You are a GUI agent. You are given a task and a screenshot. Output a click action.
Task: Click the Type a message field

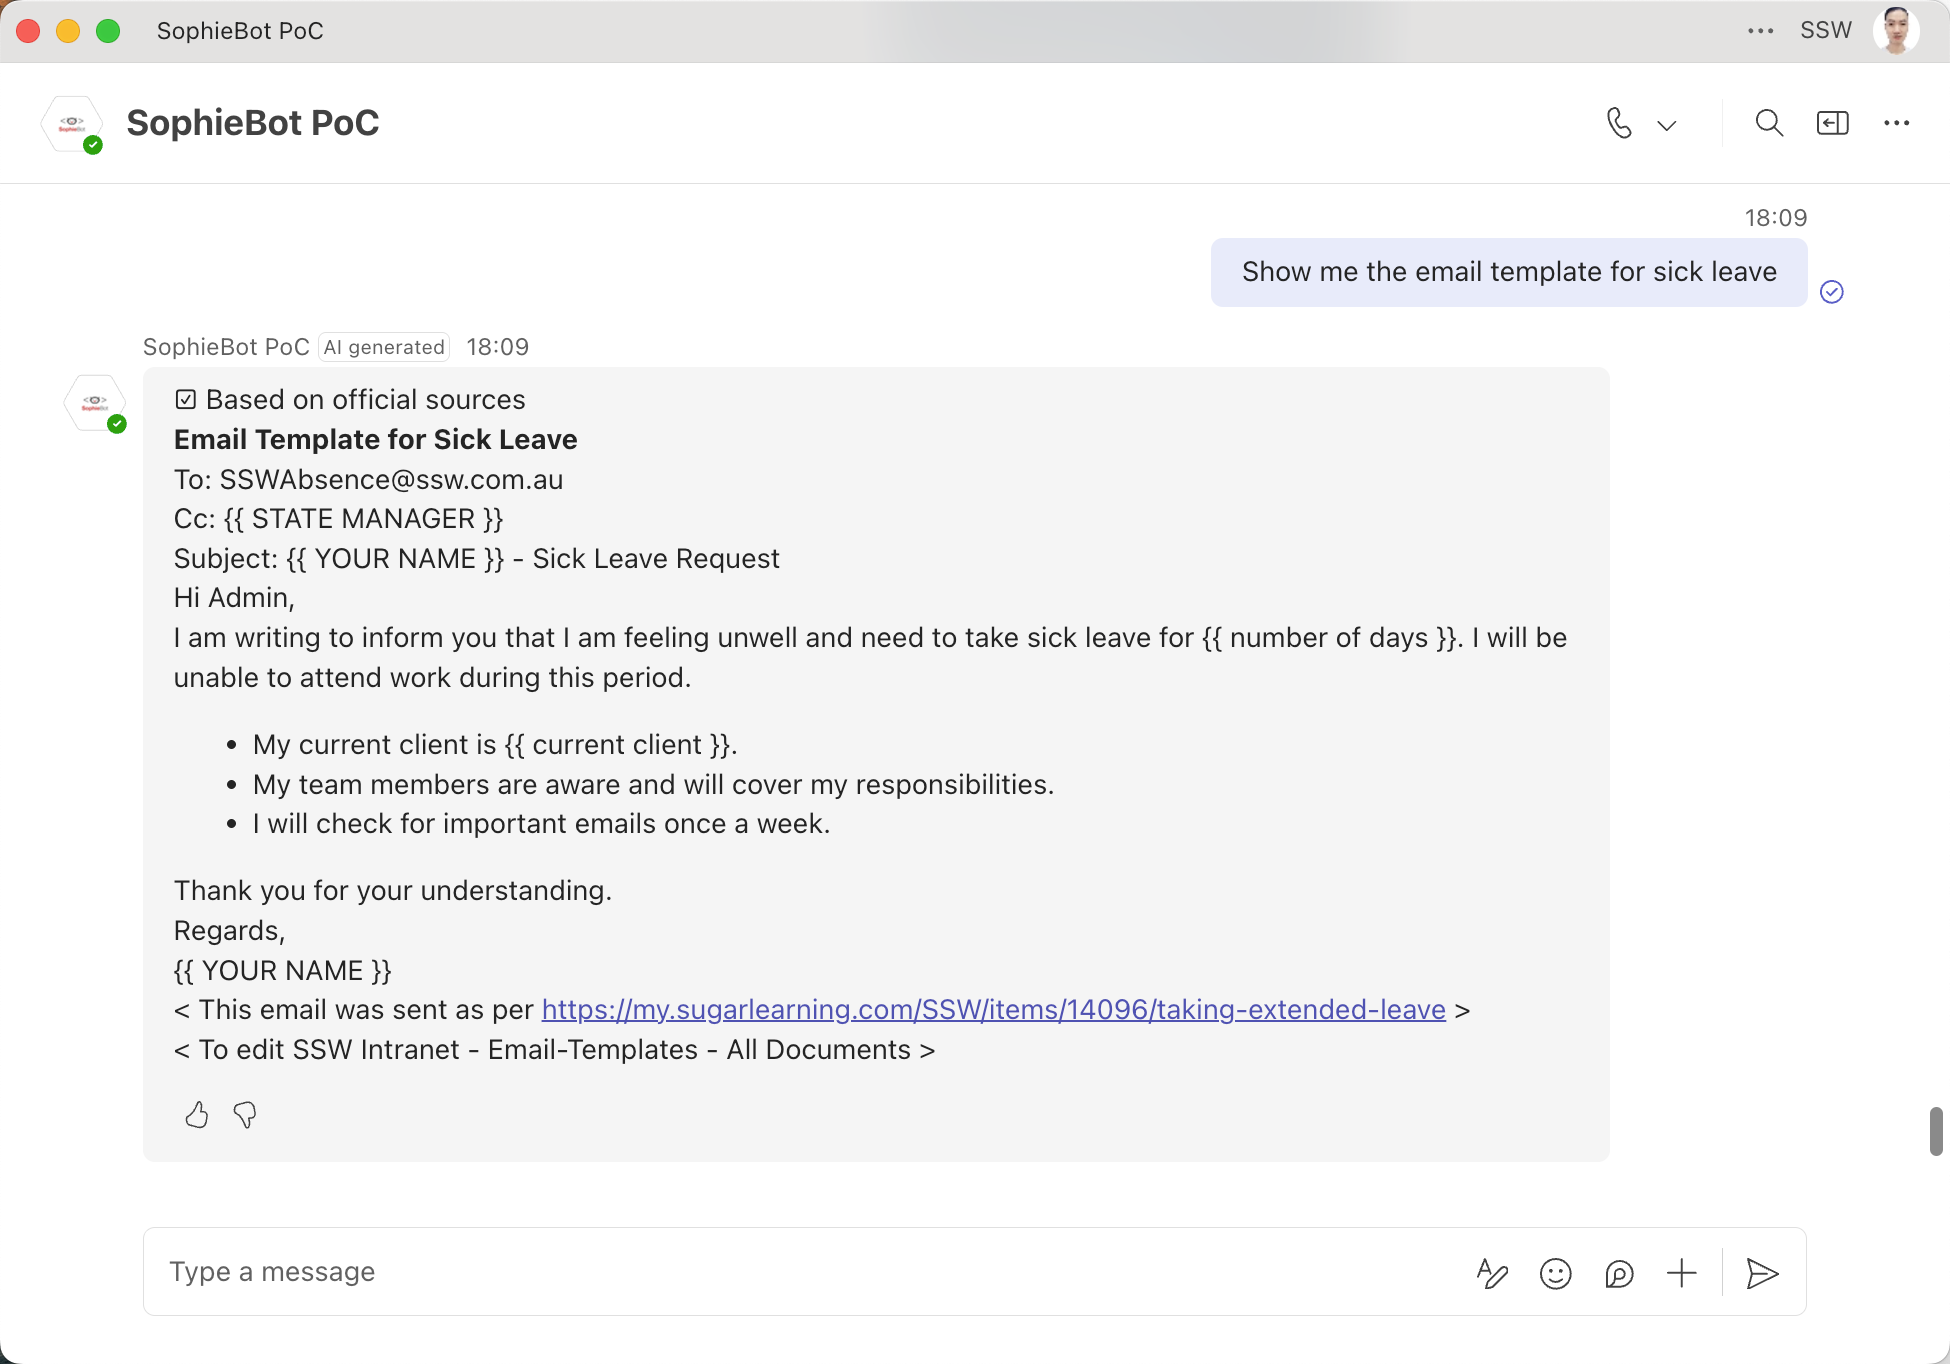pyautogui.click(x=800, y=1272)
